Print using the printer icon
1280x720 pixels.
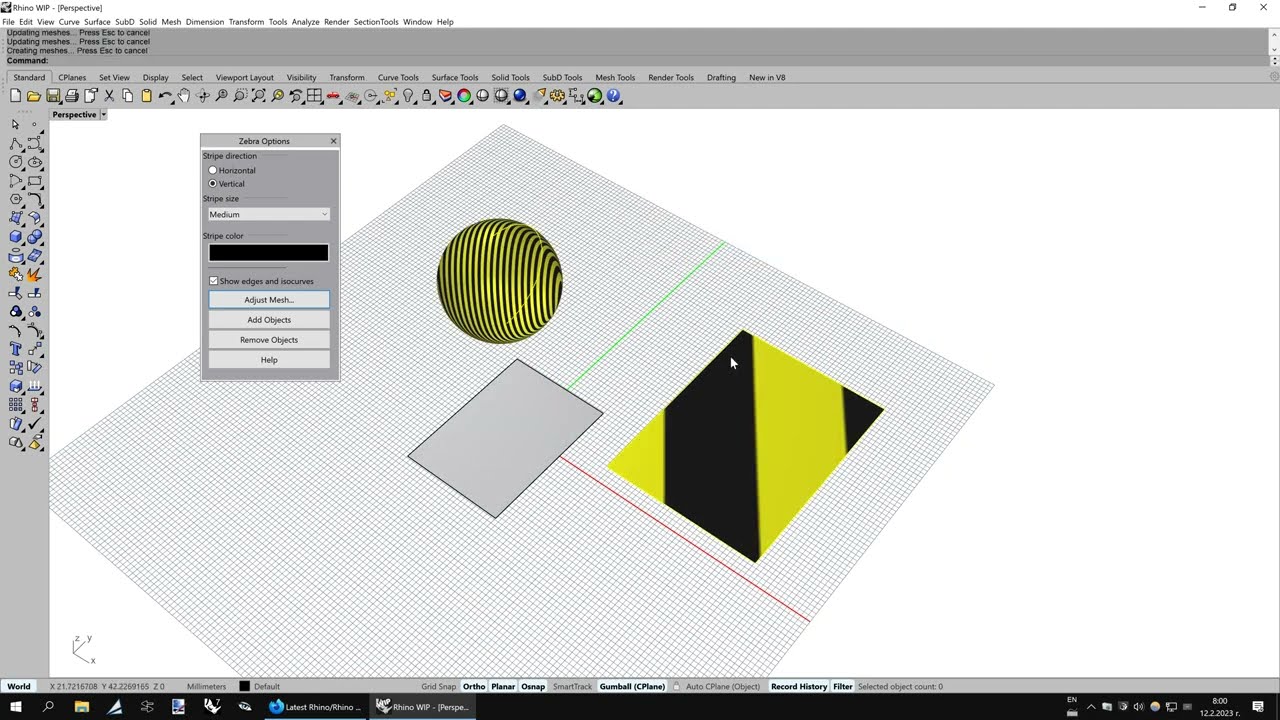[71, 96]
